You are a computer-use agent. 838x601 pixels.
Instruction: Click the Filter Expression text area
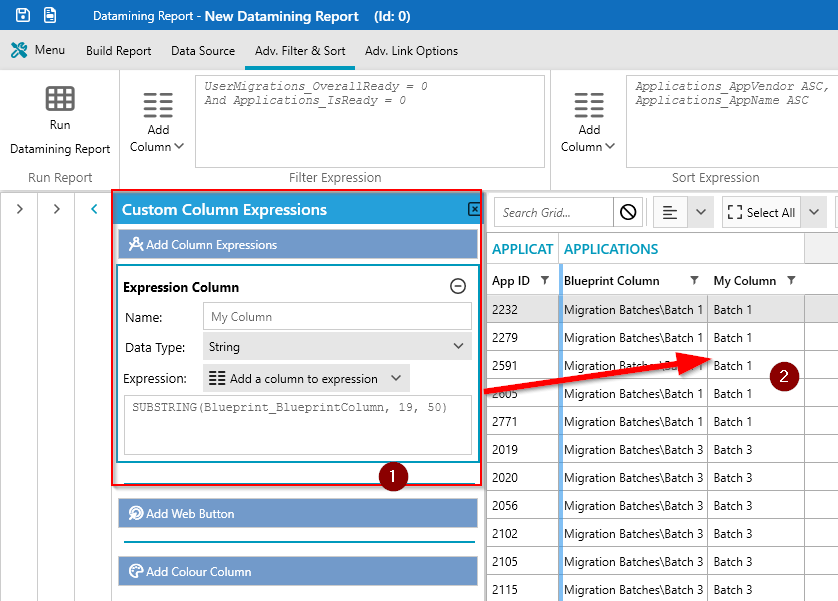coord(370,121)
